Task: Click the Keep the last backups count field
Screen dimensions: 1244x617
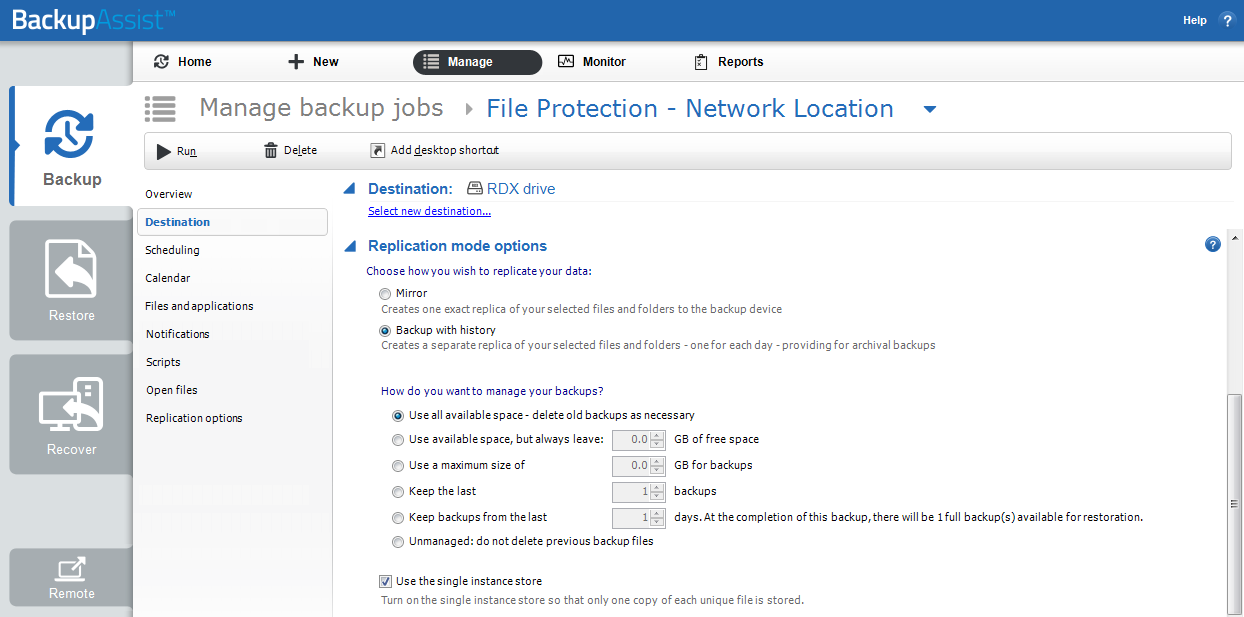Action: [631, 491]
